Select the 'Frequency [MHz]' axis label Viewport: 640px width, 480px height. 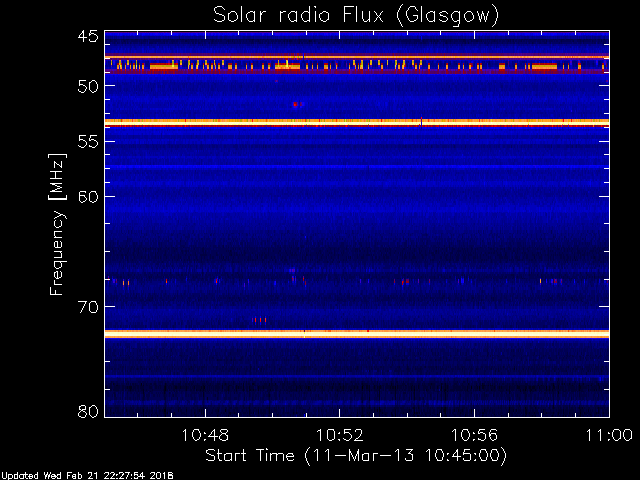[57, 224]
